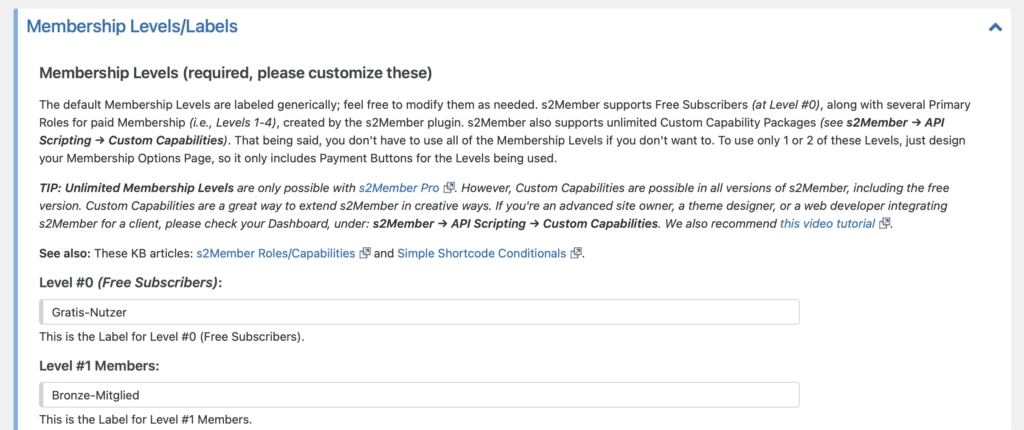1024x430 pixels.
Task: Click external-link icon after Roles/Capabilities link
Action: (x=365, y=254)
